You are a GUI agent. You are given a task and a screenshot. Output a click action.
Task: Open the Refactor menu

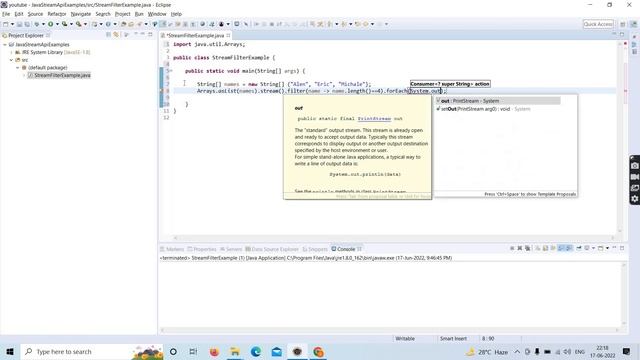tap(57, 14)
